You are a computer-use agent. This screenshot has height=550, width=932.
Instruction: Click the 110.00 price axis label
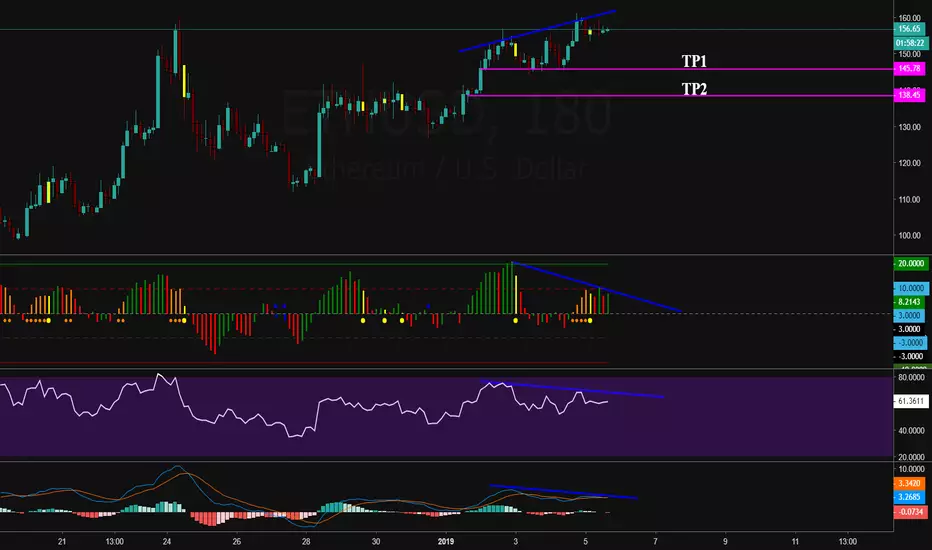point(909,199)
